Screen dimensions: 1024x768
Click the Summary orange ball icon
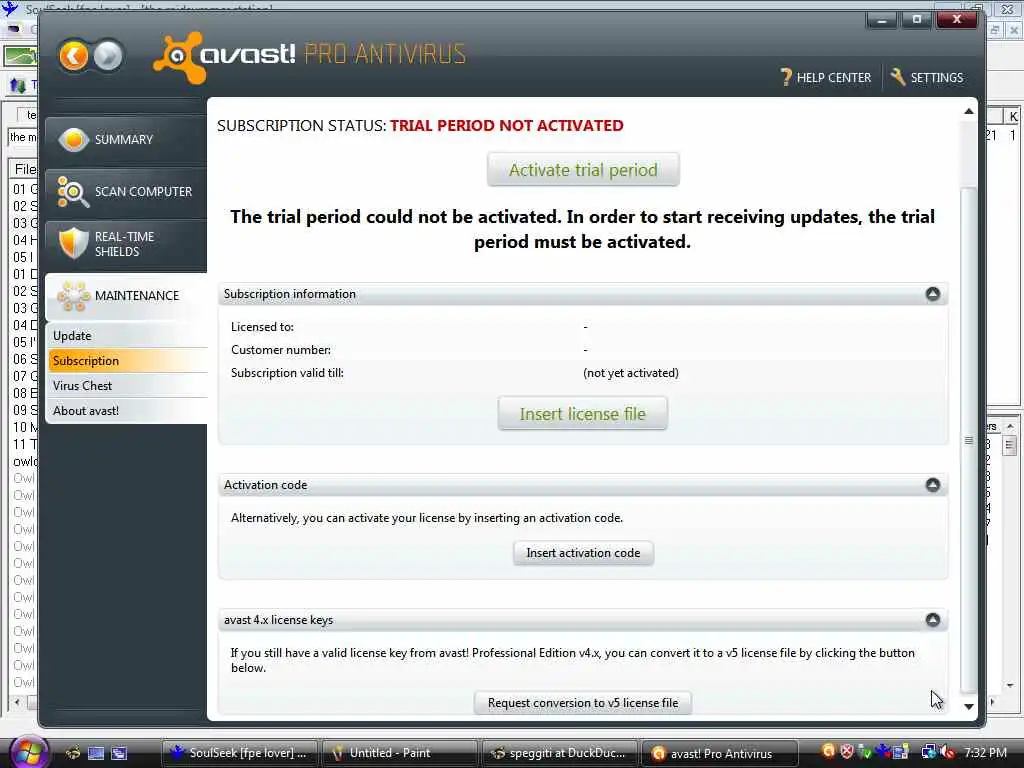[x=74, y=139]
